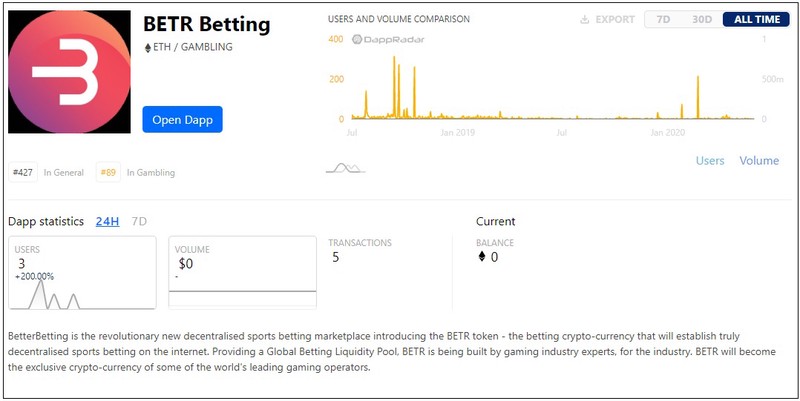Click the BETR Betting logo image
800x401 pixels.
69,72
